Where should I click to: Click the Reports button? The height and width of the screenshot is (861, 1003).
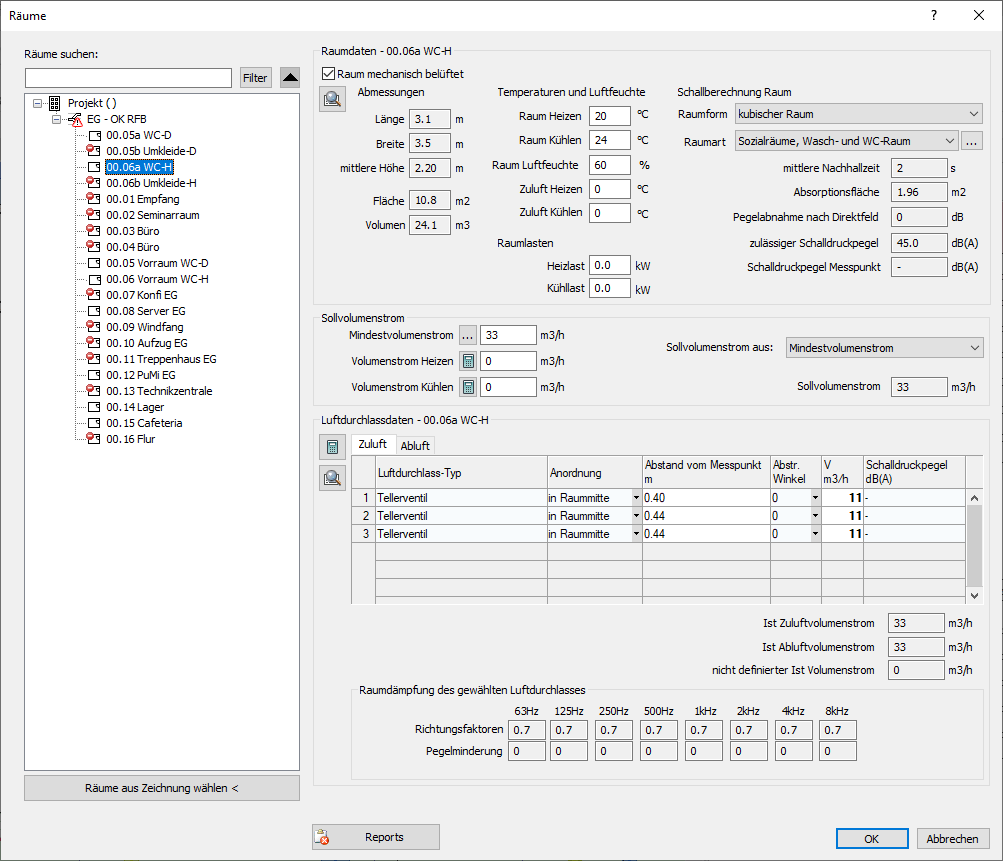[376, 837]
